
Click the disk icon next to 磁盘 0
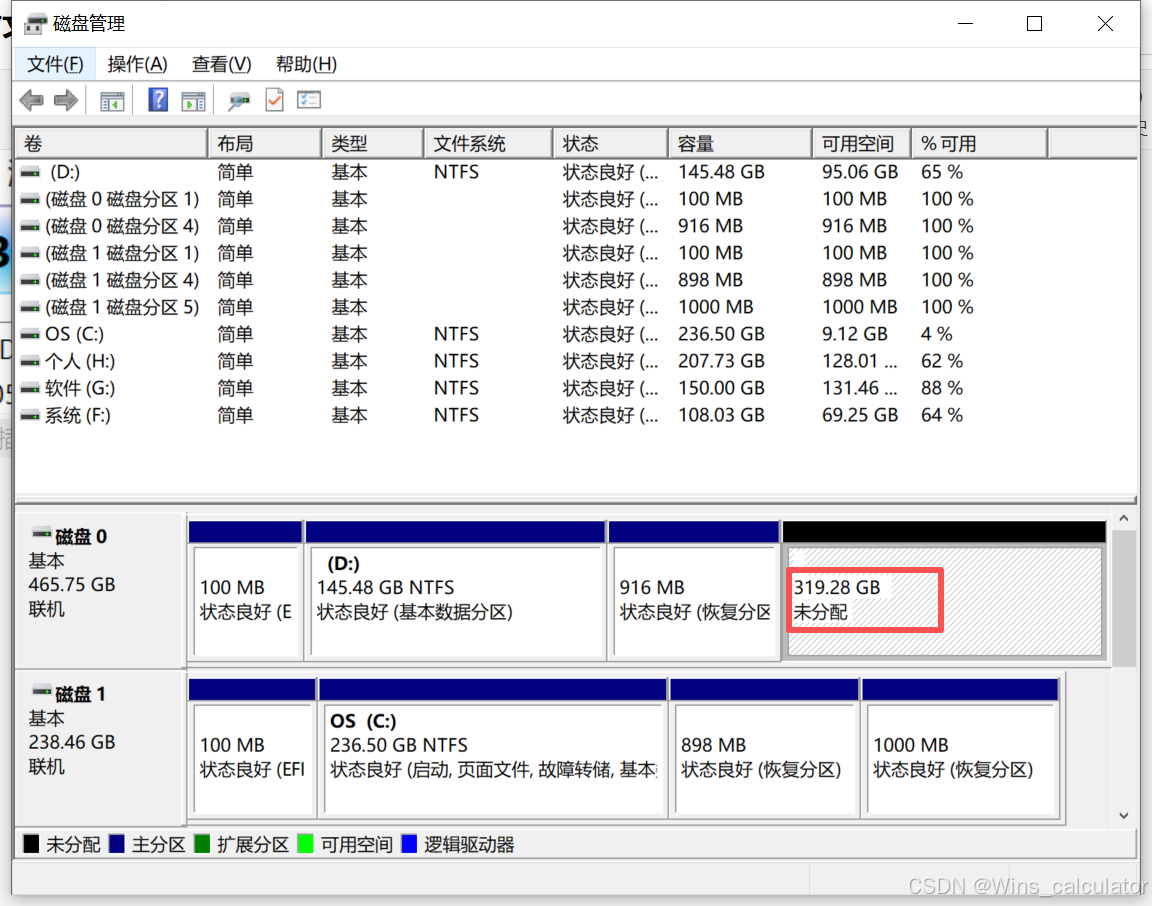tap(41, 533)
